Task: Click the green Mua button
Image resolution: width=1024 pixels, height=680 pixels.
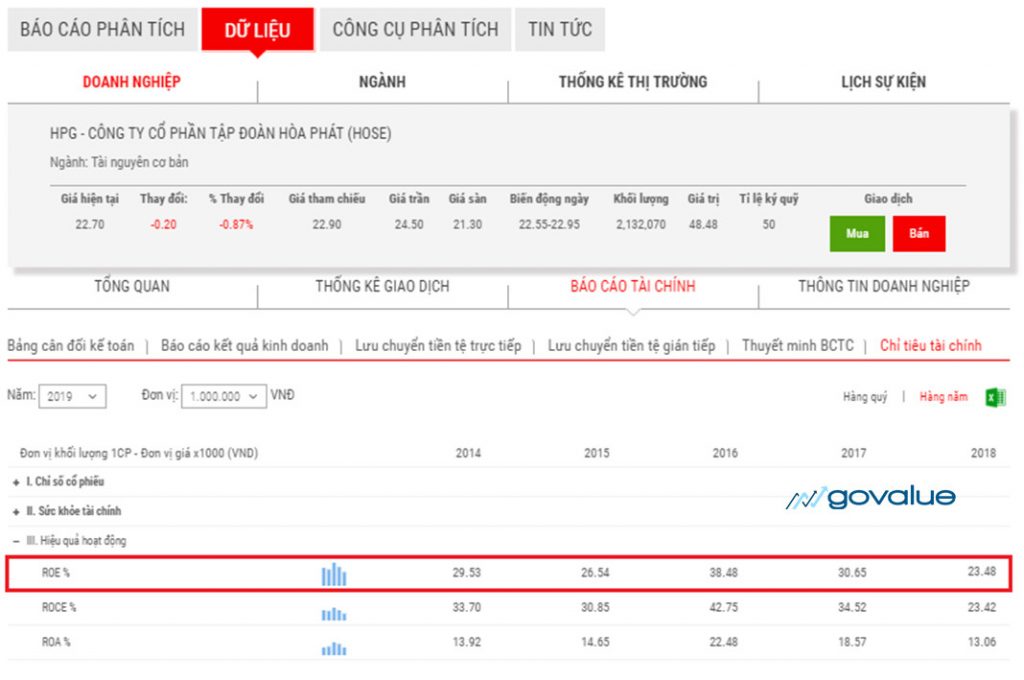Action: click(x=857, y=233)
